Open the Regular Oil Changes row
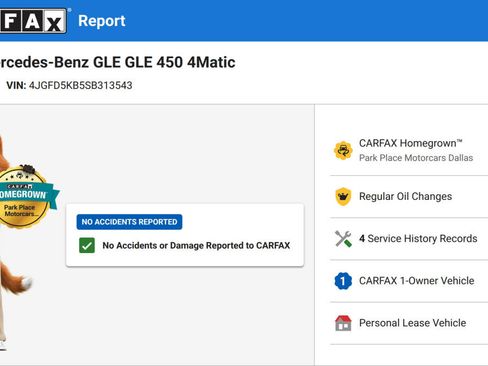 (409, 196)
